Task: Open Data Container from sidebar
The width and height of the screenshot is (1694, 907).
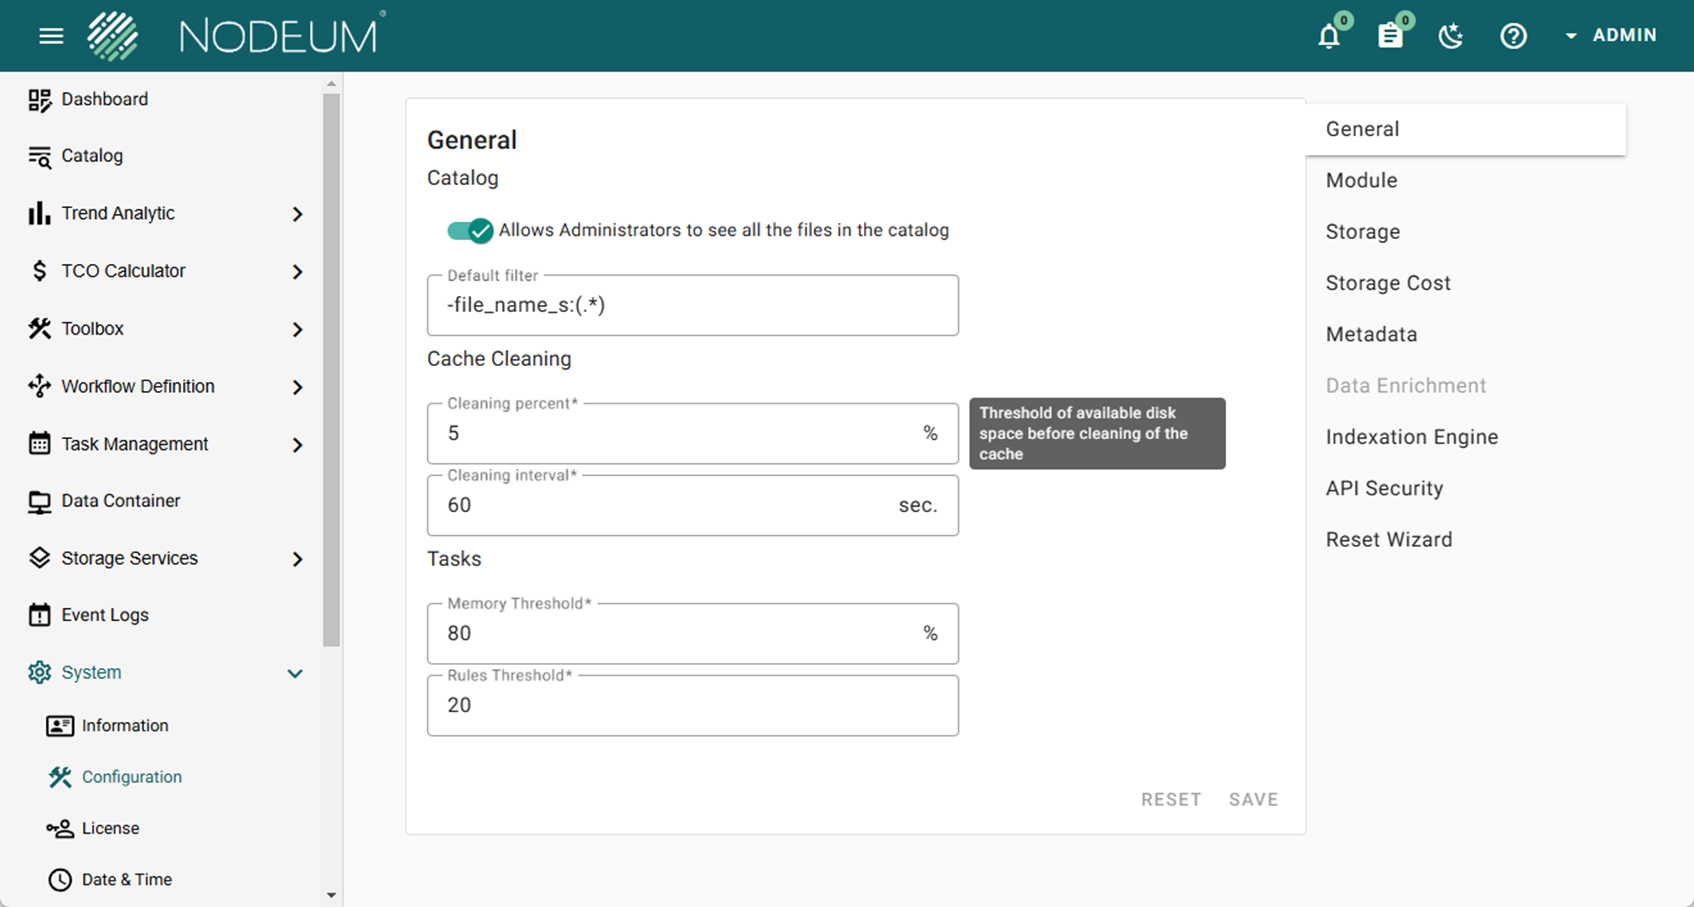Action: [x=120, y=501]
